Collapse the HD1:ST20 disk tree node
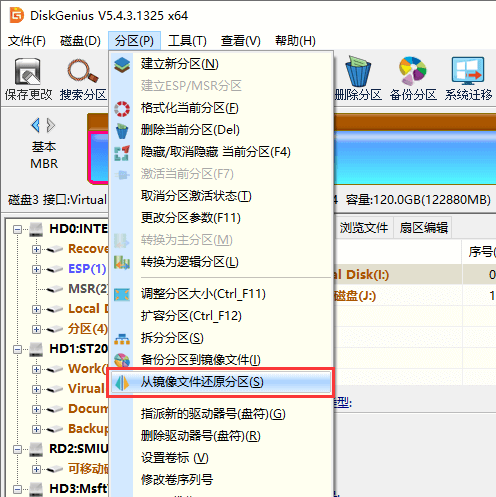The height and width of the screenshot is (497, 496). 17,349
